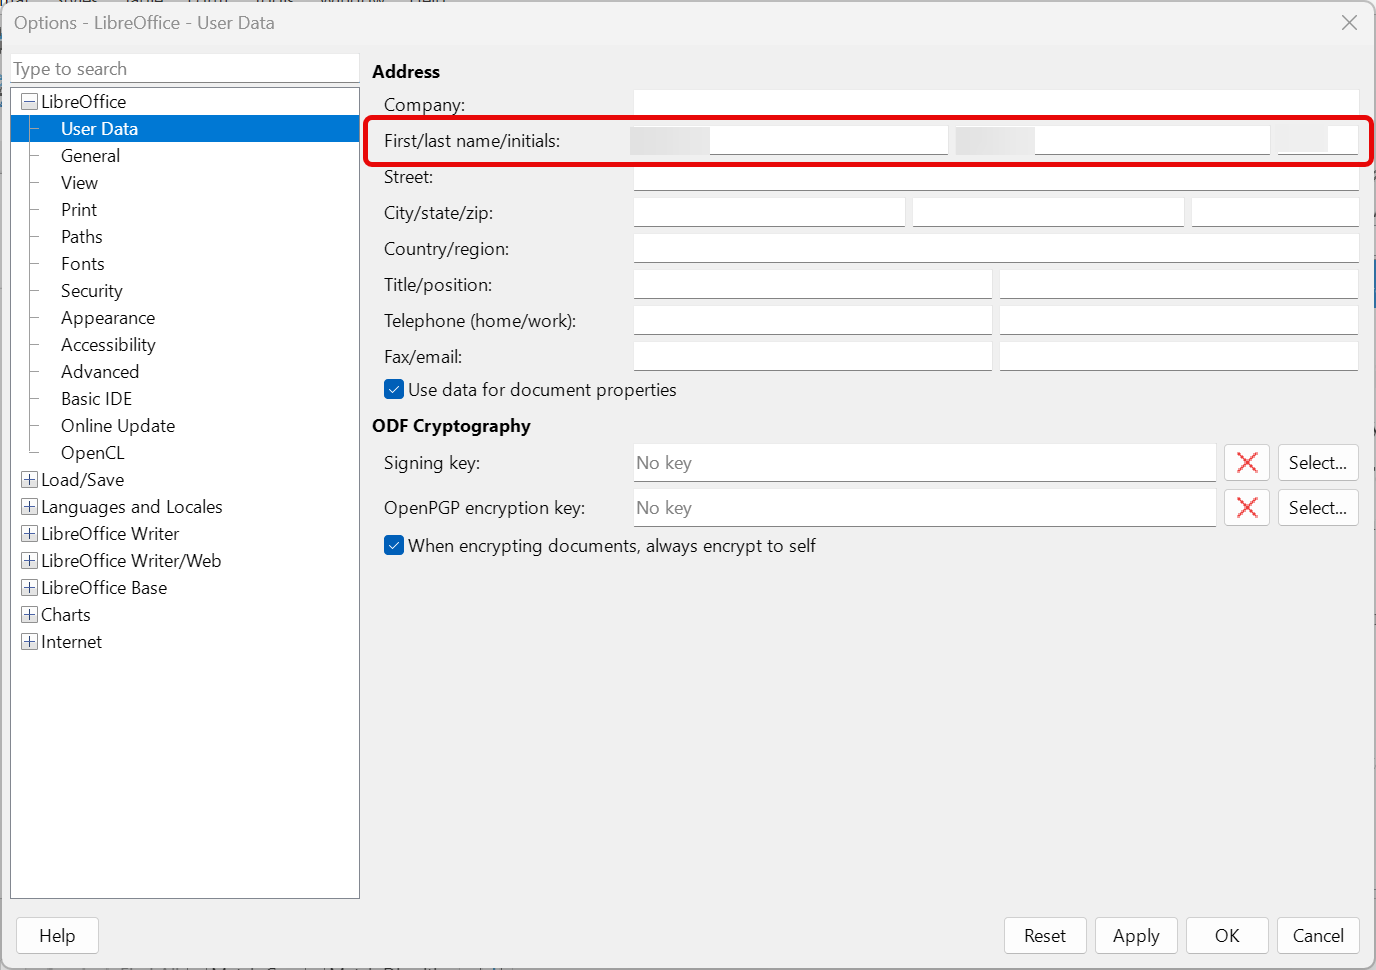
Task: Click the Street input field
Action: pos(996,177)
